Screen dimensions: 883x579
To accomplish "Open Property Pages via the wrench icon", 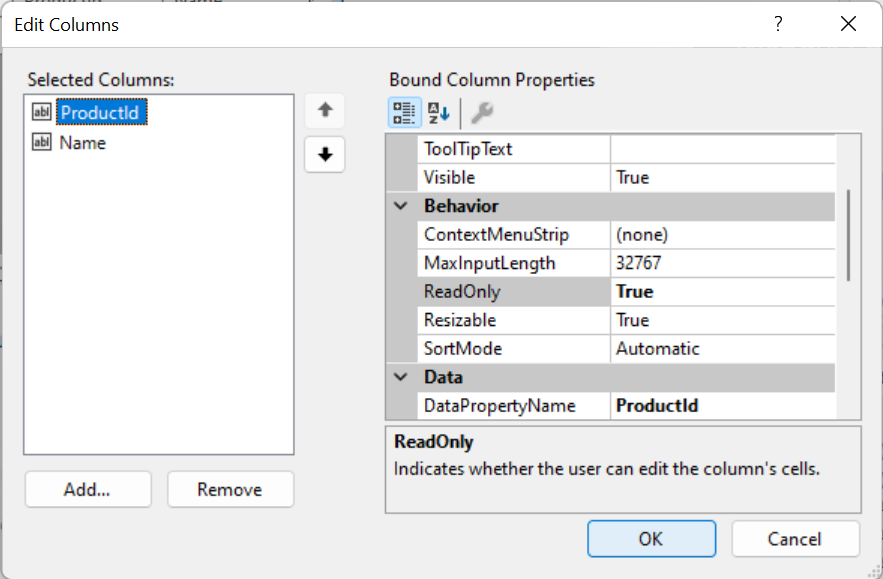I will pos(482,112).
